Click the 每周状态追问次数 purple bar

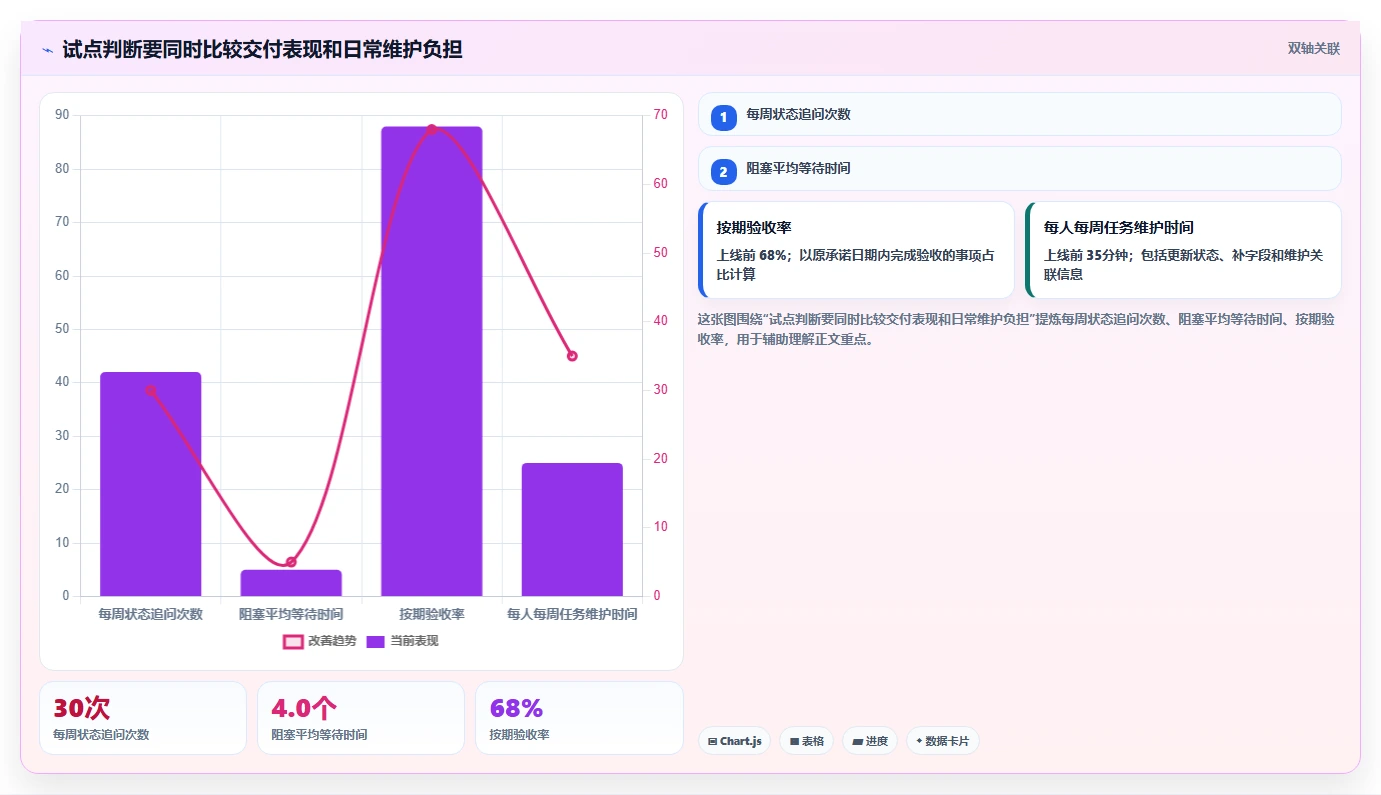pos(151,484)
